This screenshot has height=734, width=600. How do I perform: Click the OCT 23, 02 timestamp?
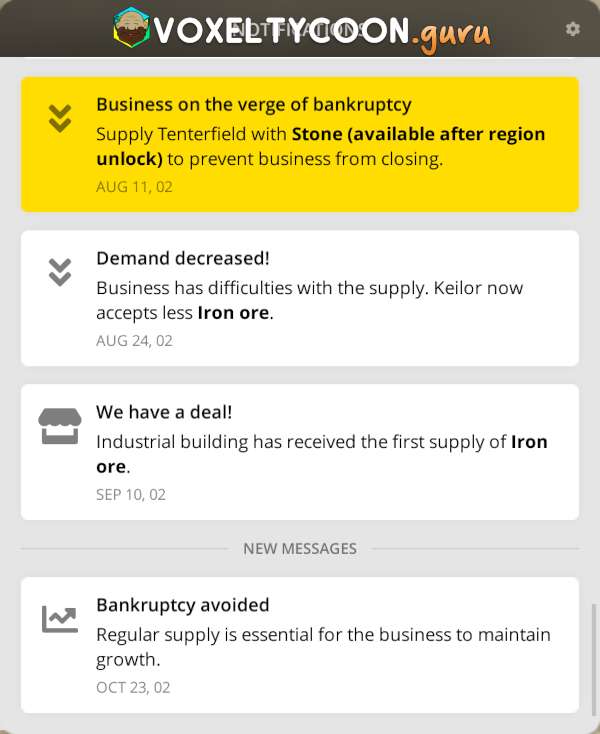click(x=133, y=687)
